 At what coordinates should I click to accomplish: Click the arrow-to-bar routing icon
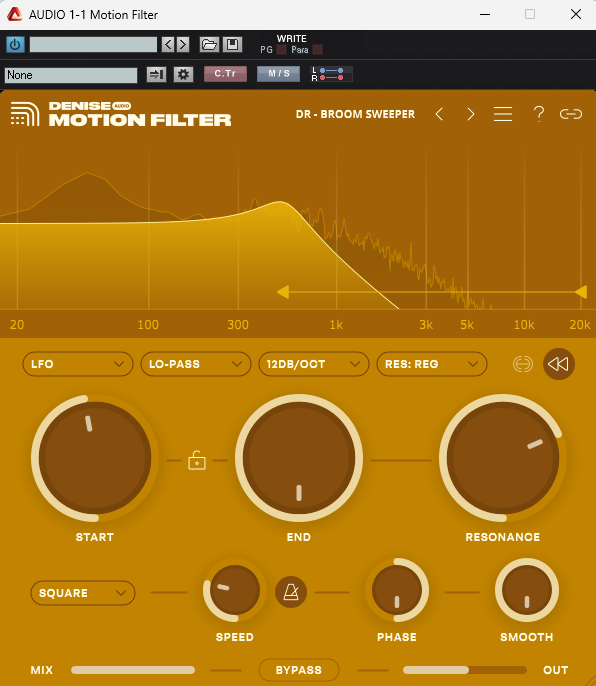point(156,74)
